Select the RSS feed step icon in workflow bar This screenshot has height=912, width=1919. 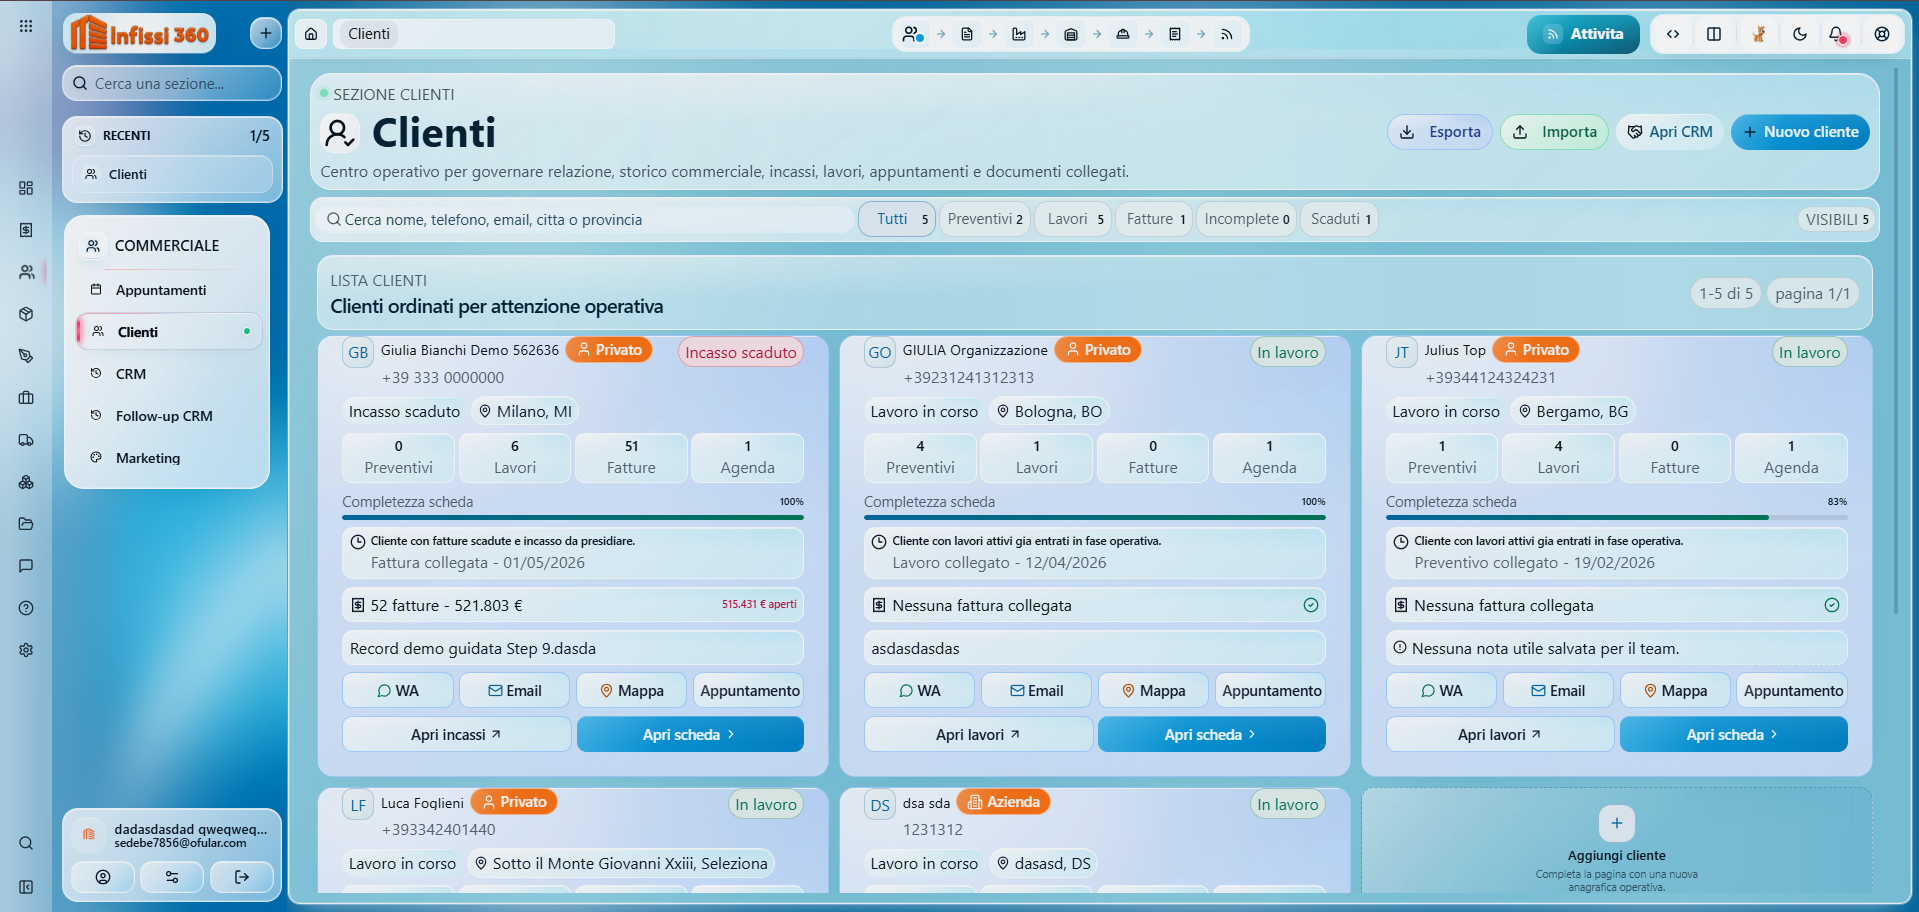click(1227, 34)
